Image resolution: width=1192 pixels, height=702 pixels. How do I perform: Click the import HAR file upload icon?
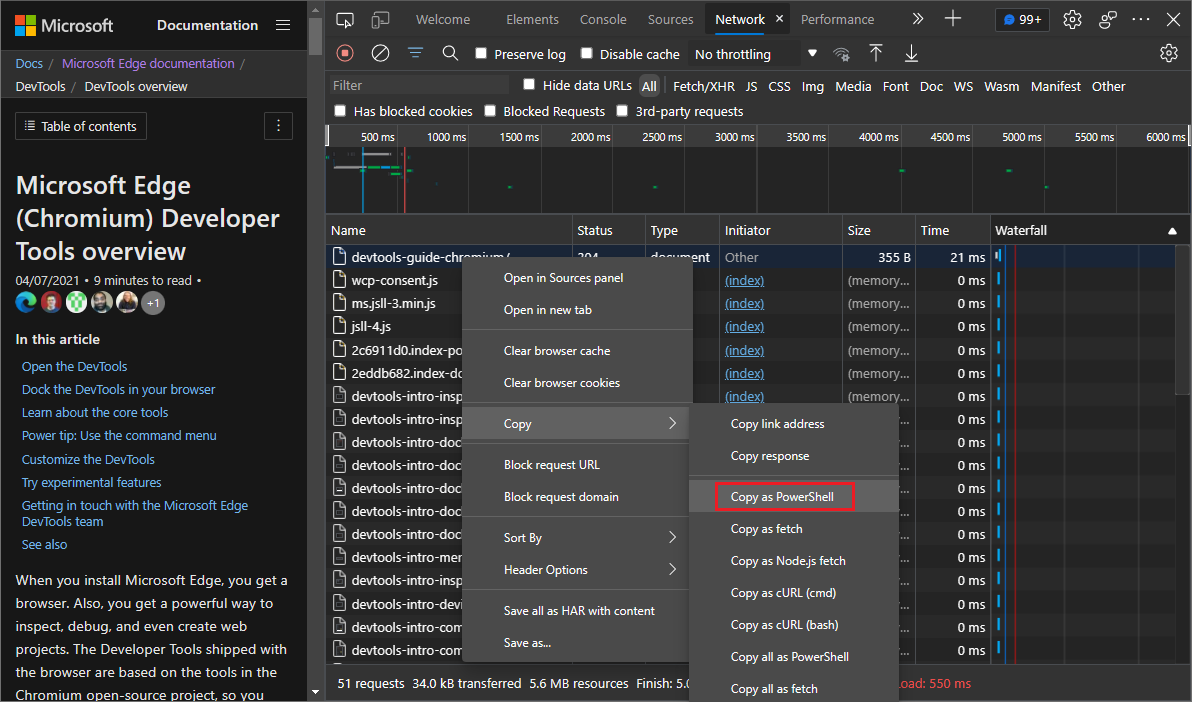click(x=876, y=53)
